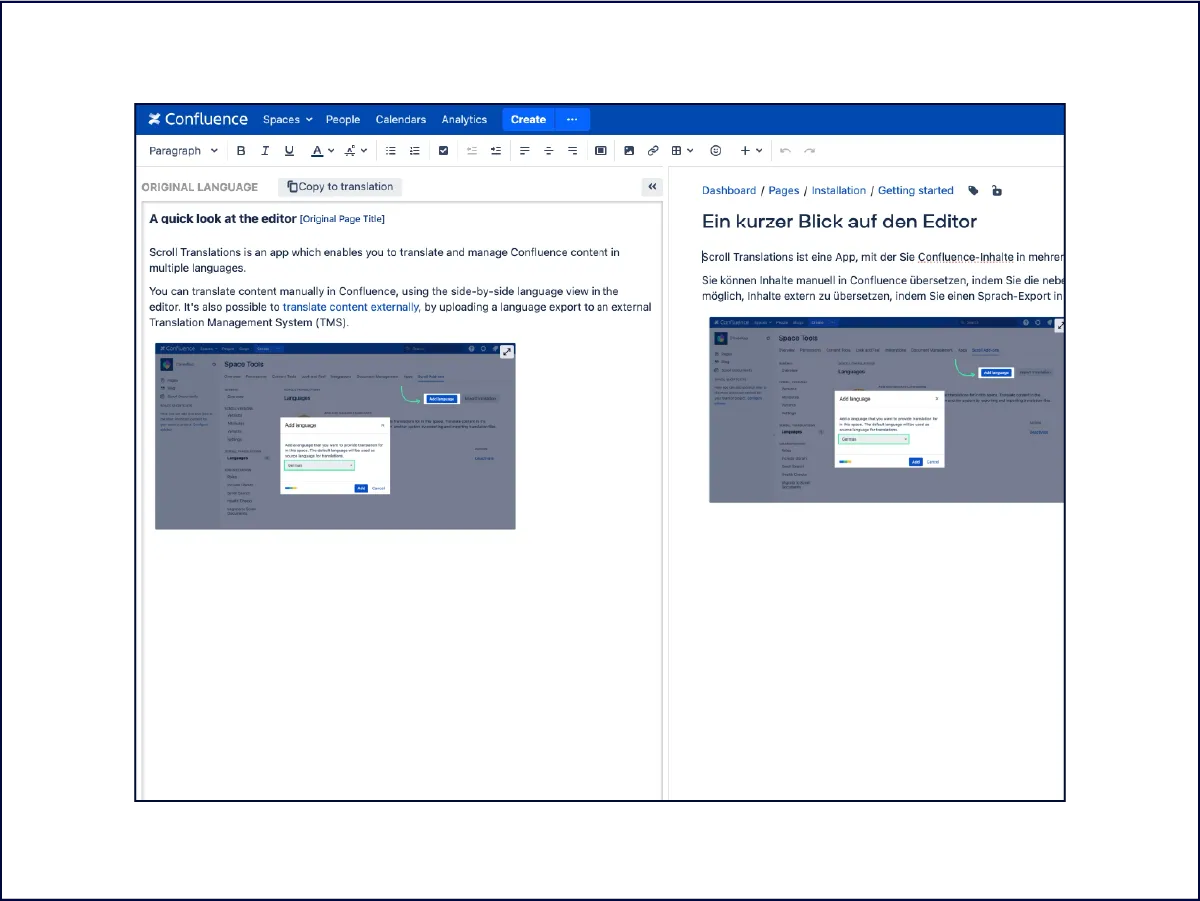Collapse the original language panel
This screenshot has width=1200, height=901.
click(x=652, y=187)
